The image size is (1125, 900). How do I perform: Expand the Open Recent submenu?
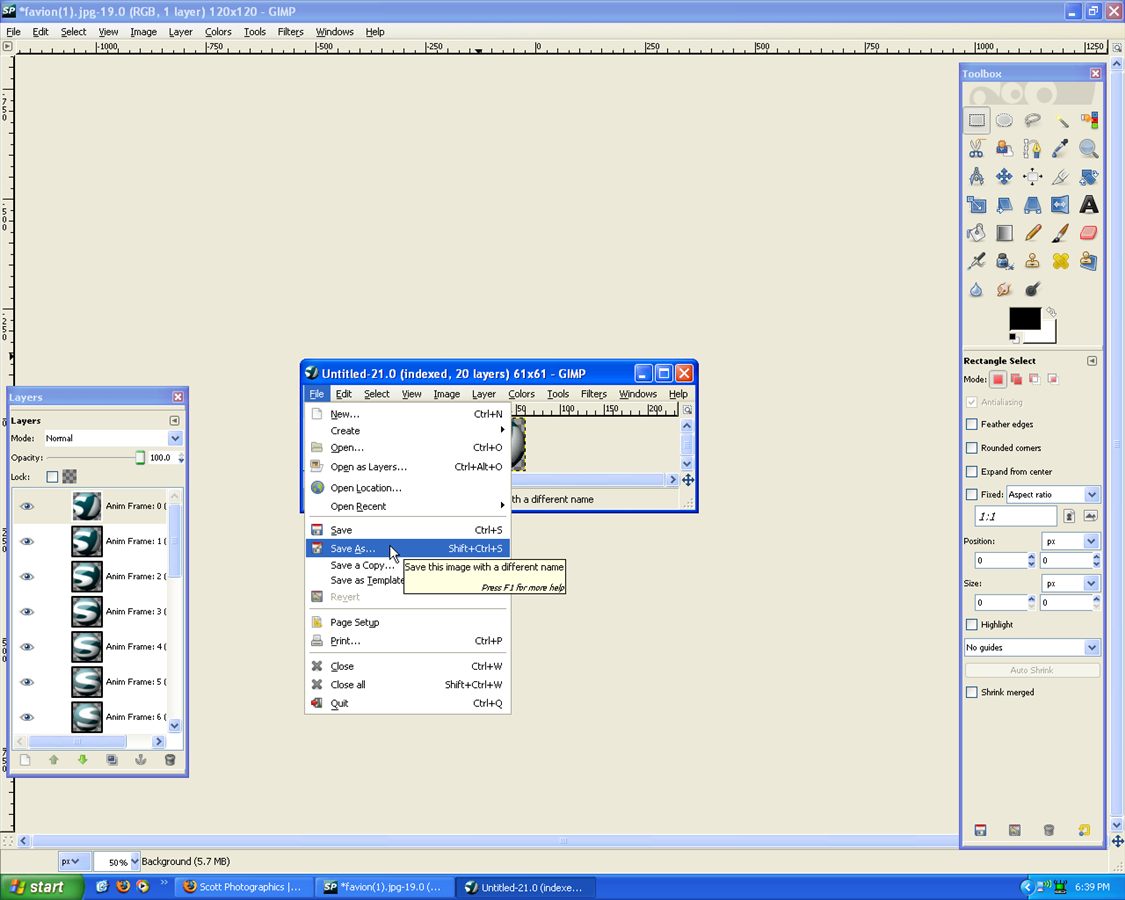click(408, 507)
